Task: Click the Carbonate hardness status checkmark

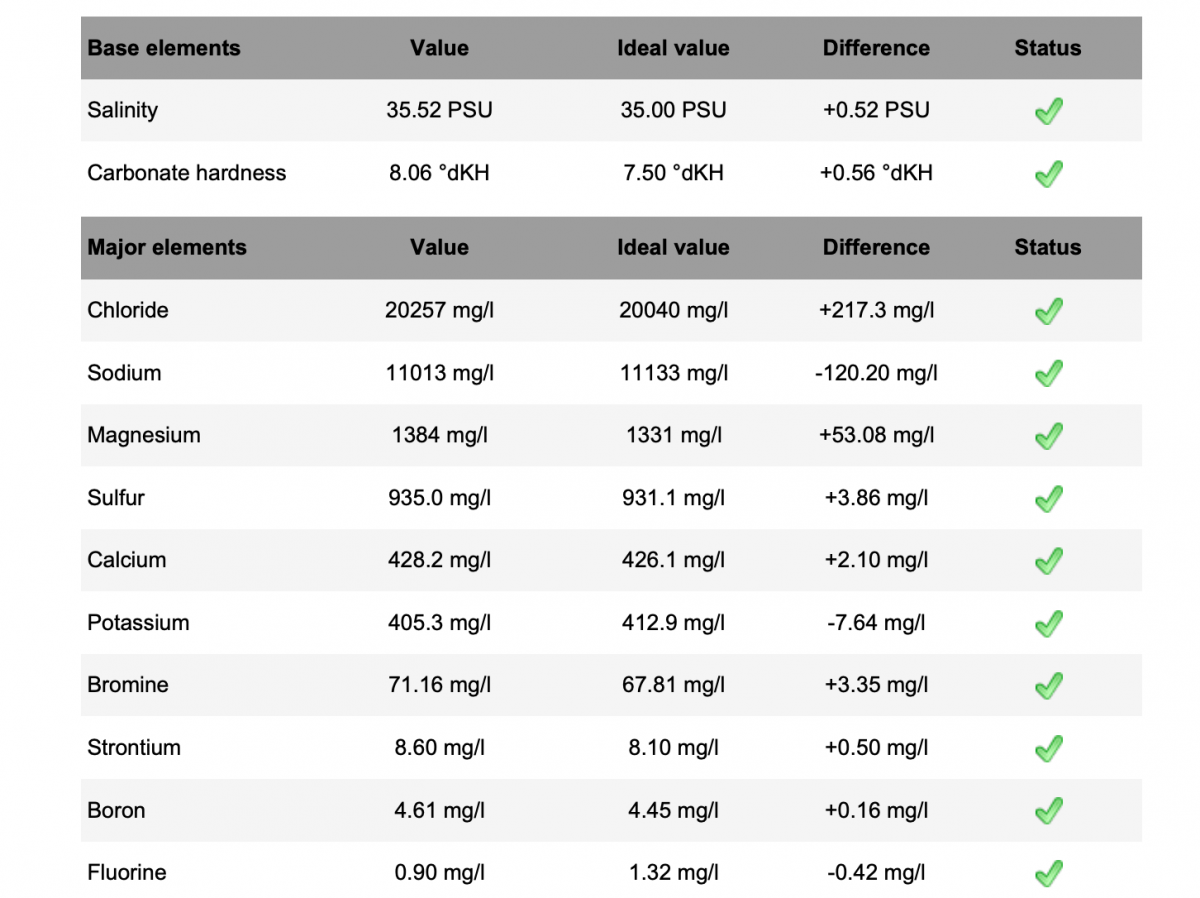Action: (x=1048, y=174)
